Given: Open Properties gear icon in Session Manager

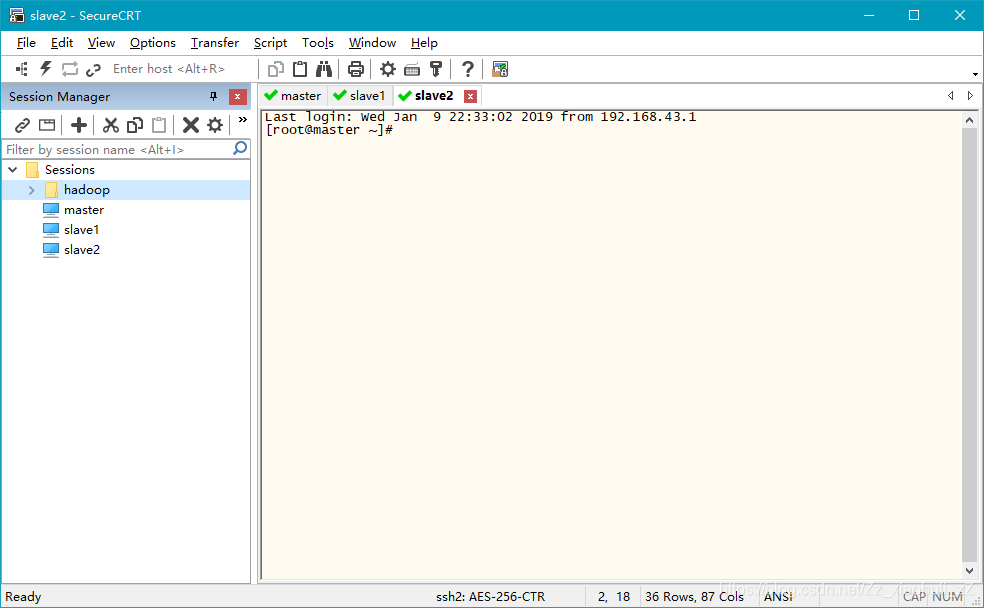Looking at the screenshot, I should [x=215, y=125].
